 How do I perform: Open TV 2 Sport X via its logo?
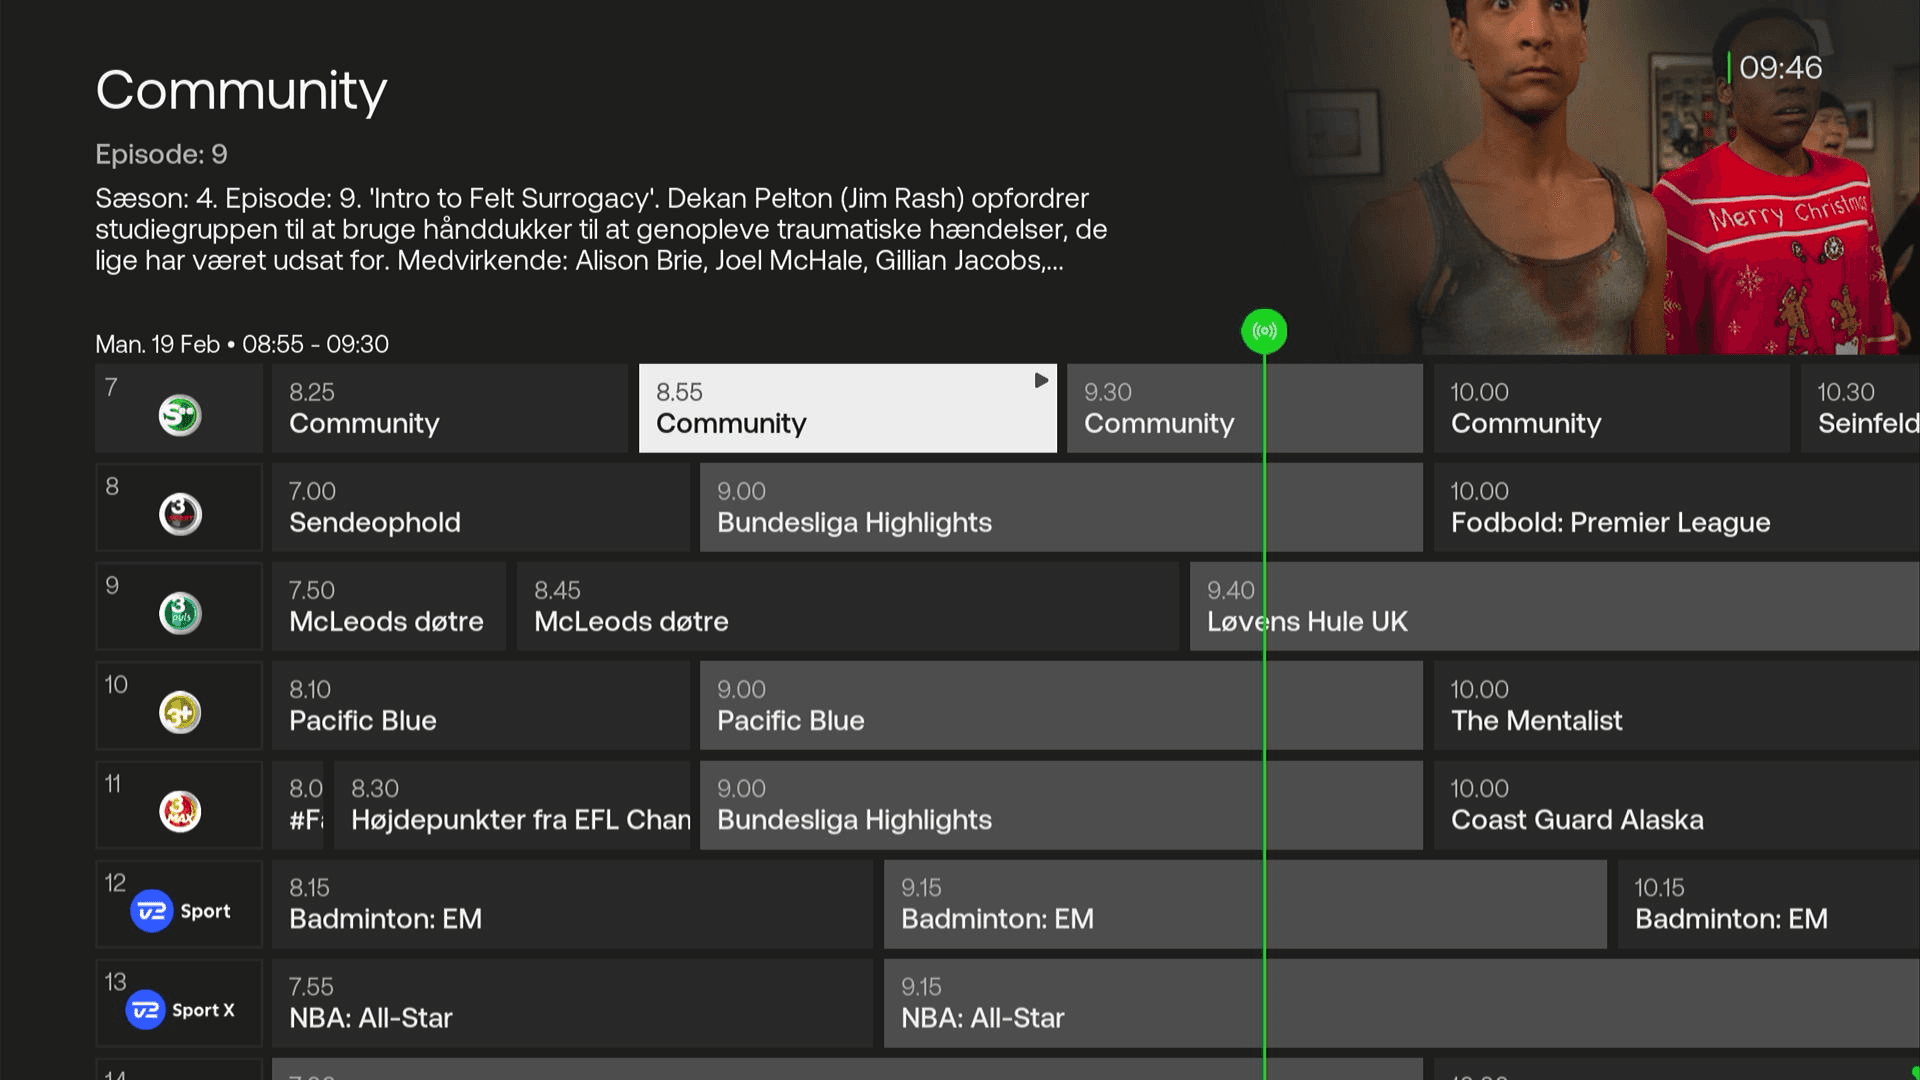177,1009
